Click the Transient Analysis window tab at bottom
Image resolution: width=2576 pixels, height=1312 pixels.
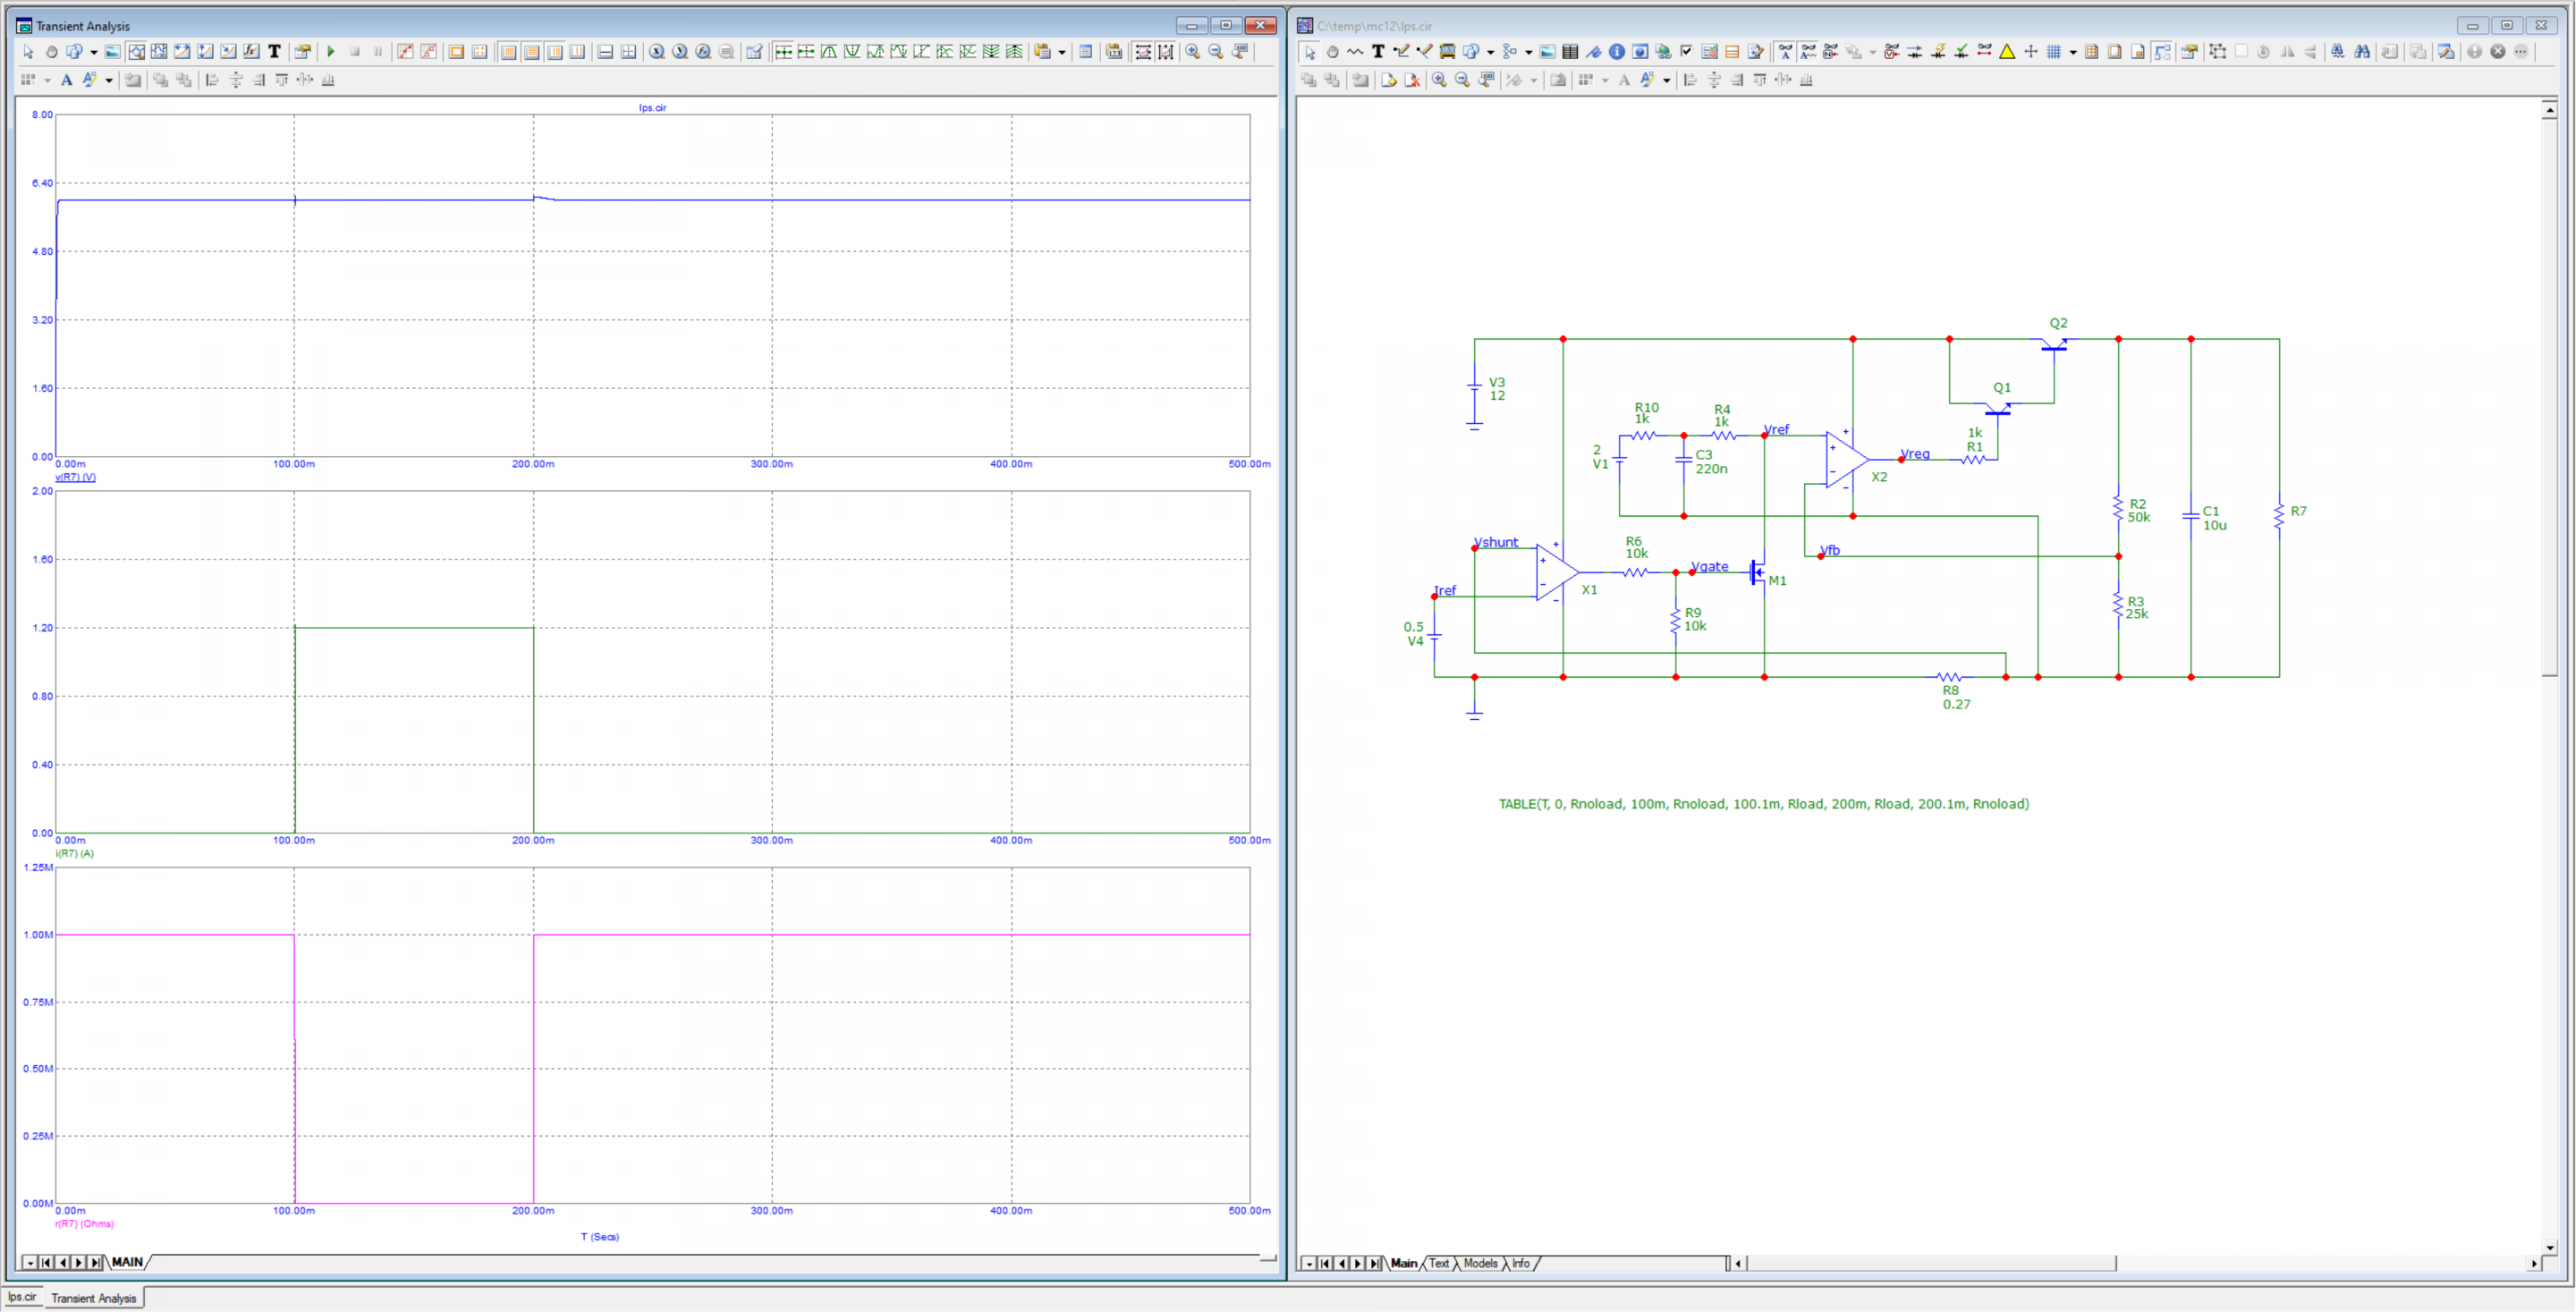93,1298
